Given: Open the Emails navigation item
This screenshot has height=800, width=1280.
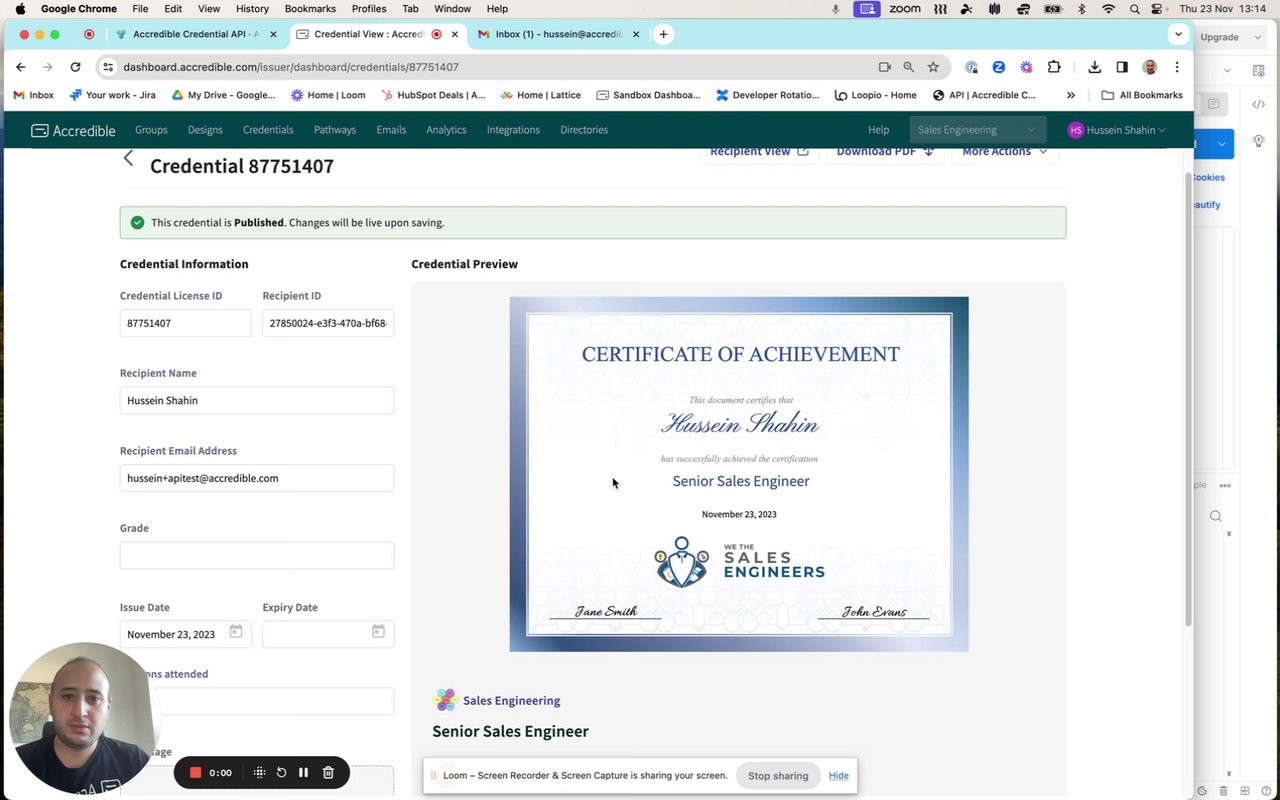Looking at the screenshot, I should pos(391,130).
